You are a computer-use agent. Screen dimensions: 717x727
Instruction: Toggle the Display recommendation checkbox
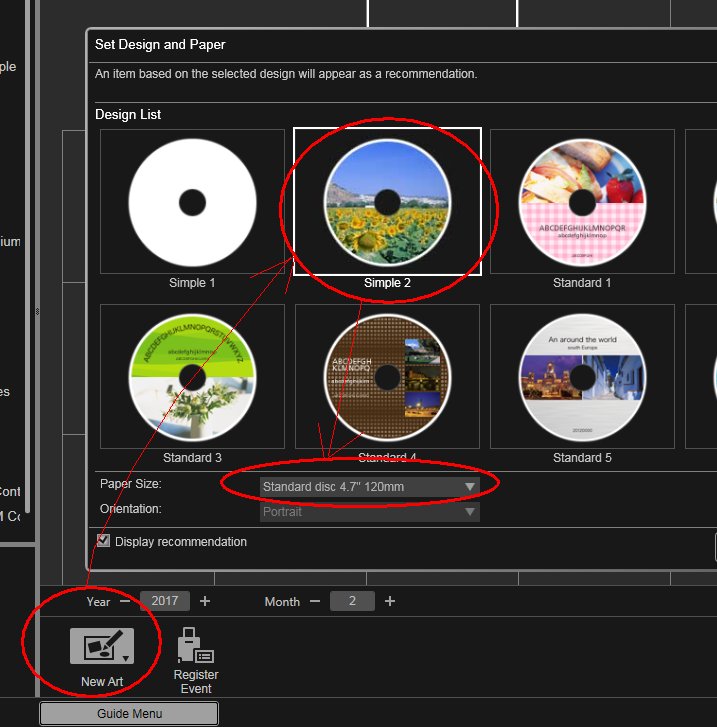[103, 541]
